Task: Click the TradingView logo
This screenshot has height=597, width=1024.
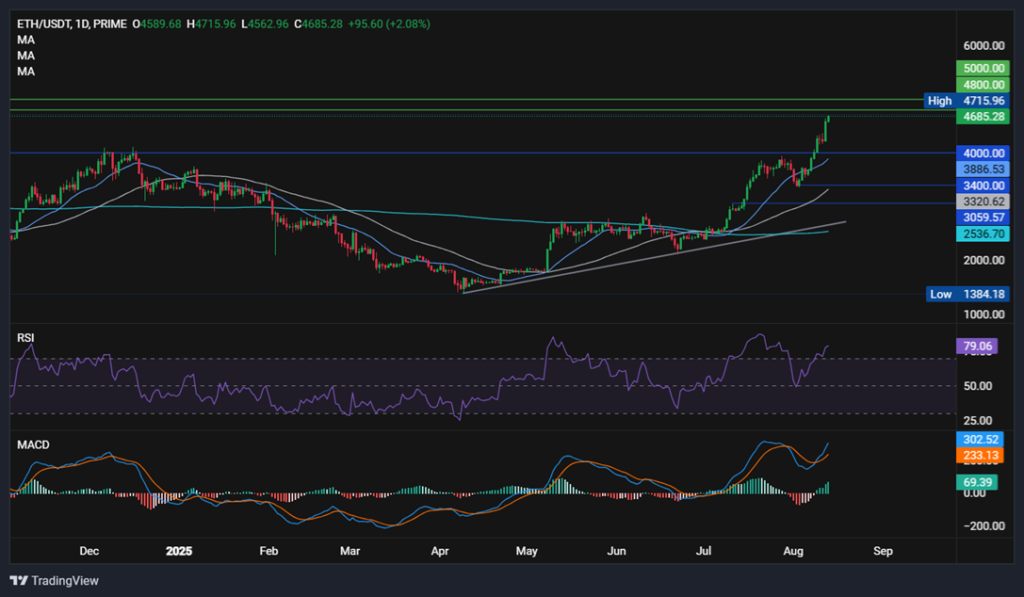Action: pos(55,581)
